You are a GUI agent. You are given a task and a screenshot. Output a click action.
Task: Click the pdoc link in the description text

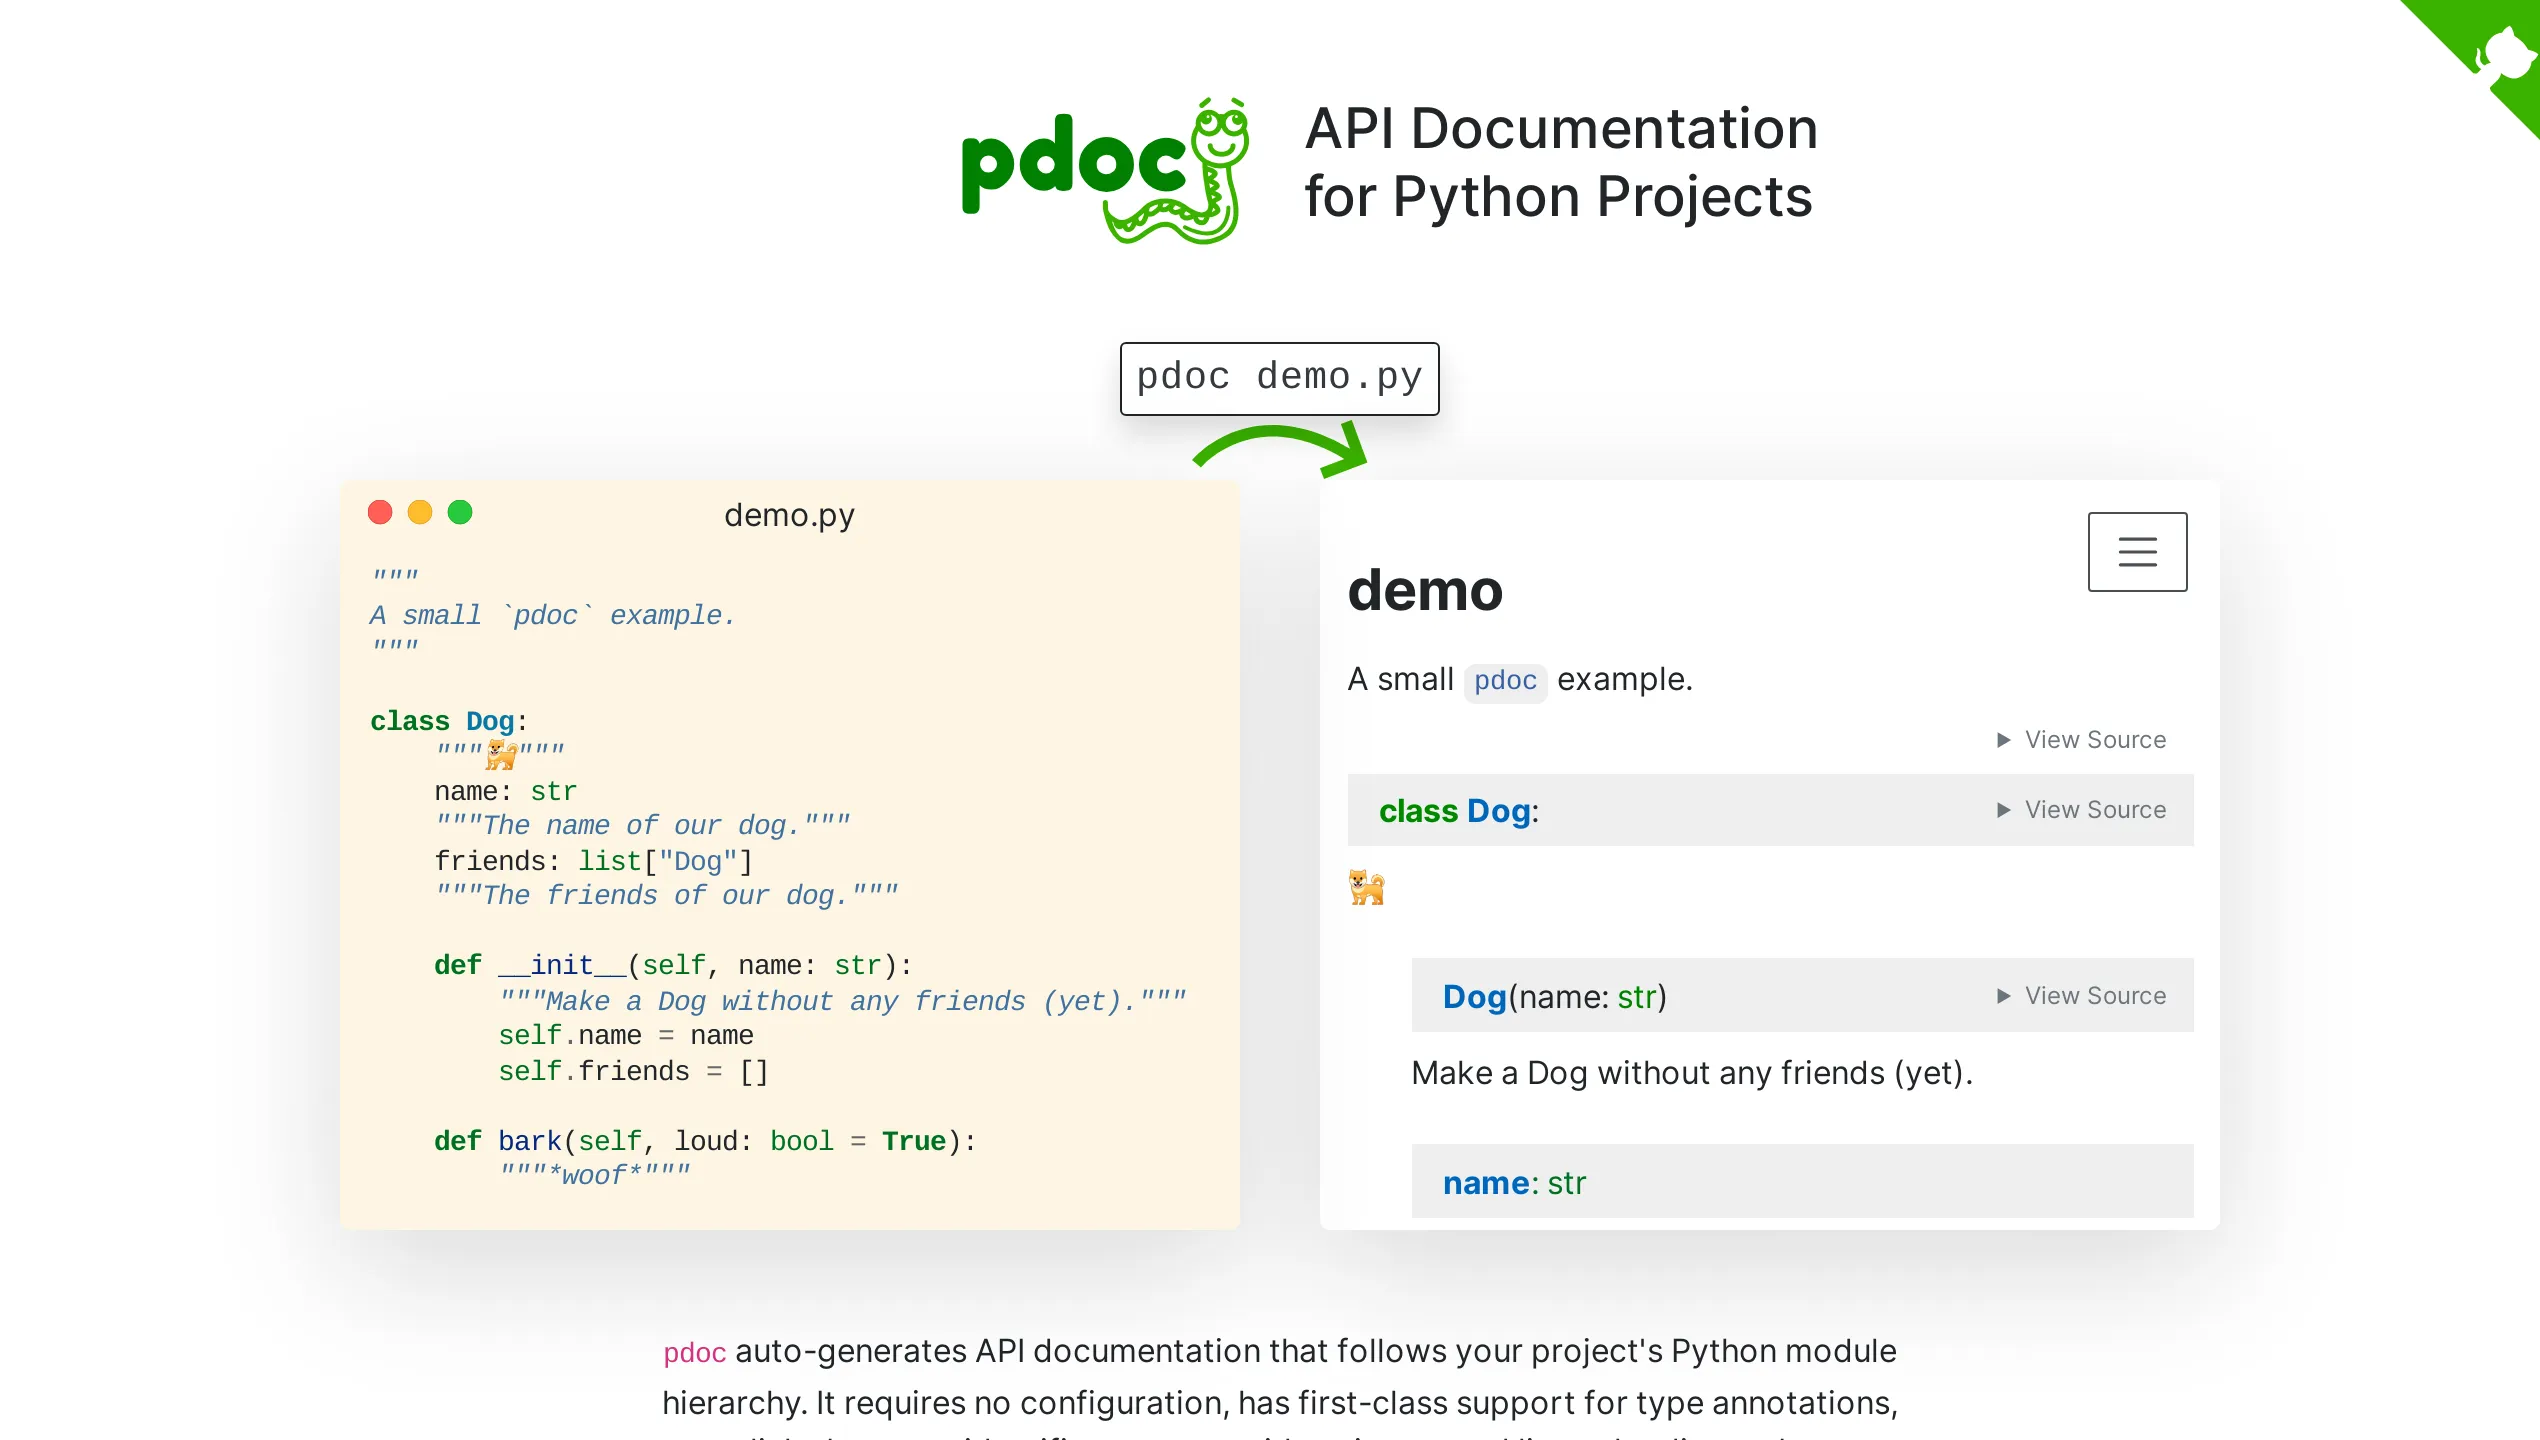695,1352
